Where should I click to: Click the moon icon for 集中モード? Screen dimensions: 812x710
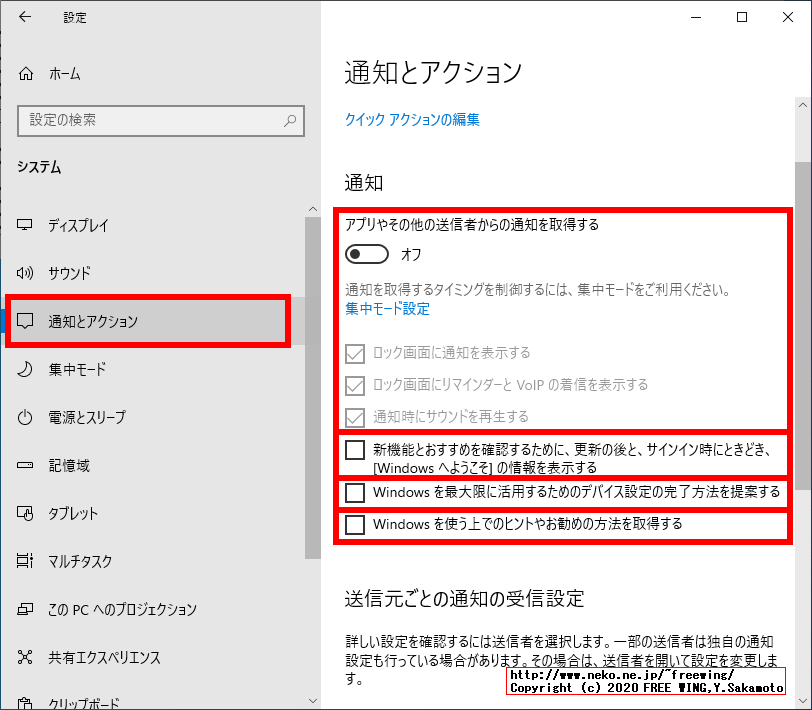pos(25,369)
